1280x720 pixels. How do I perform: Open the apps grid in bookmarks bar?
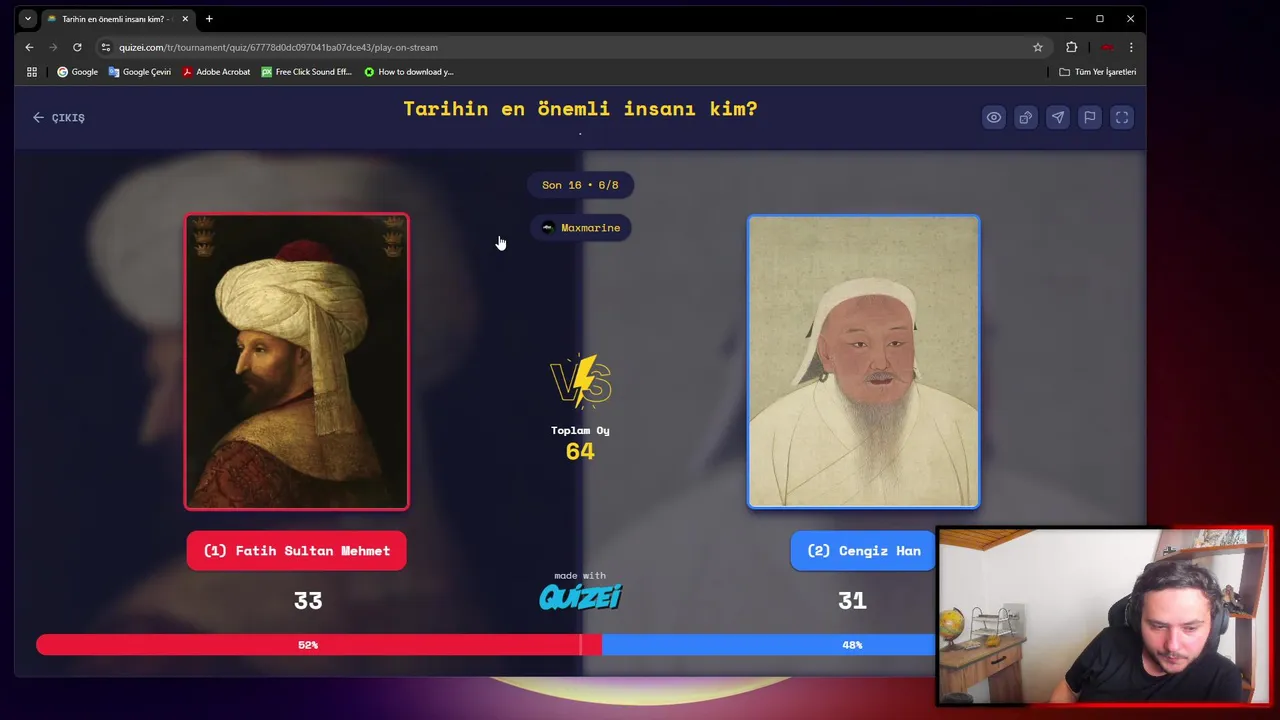point(32,72)
